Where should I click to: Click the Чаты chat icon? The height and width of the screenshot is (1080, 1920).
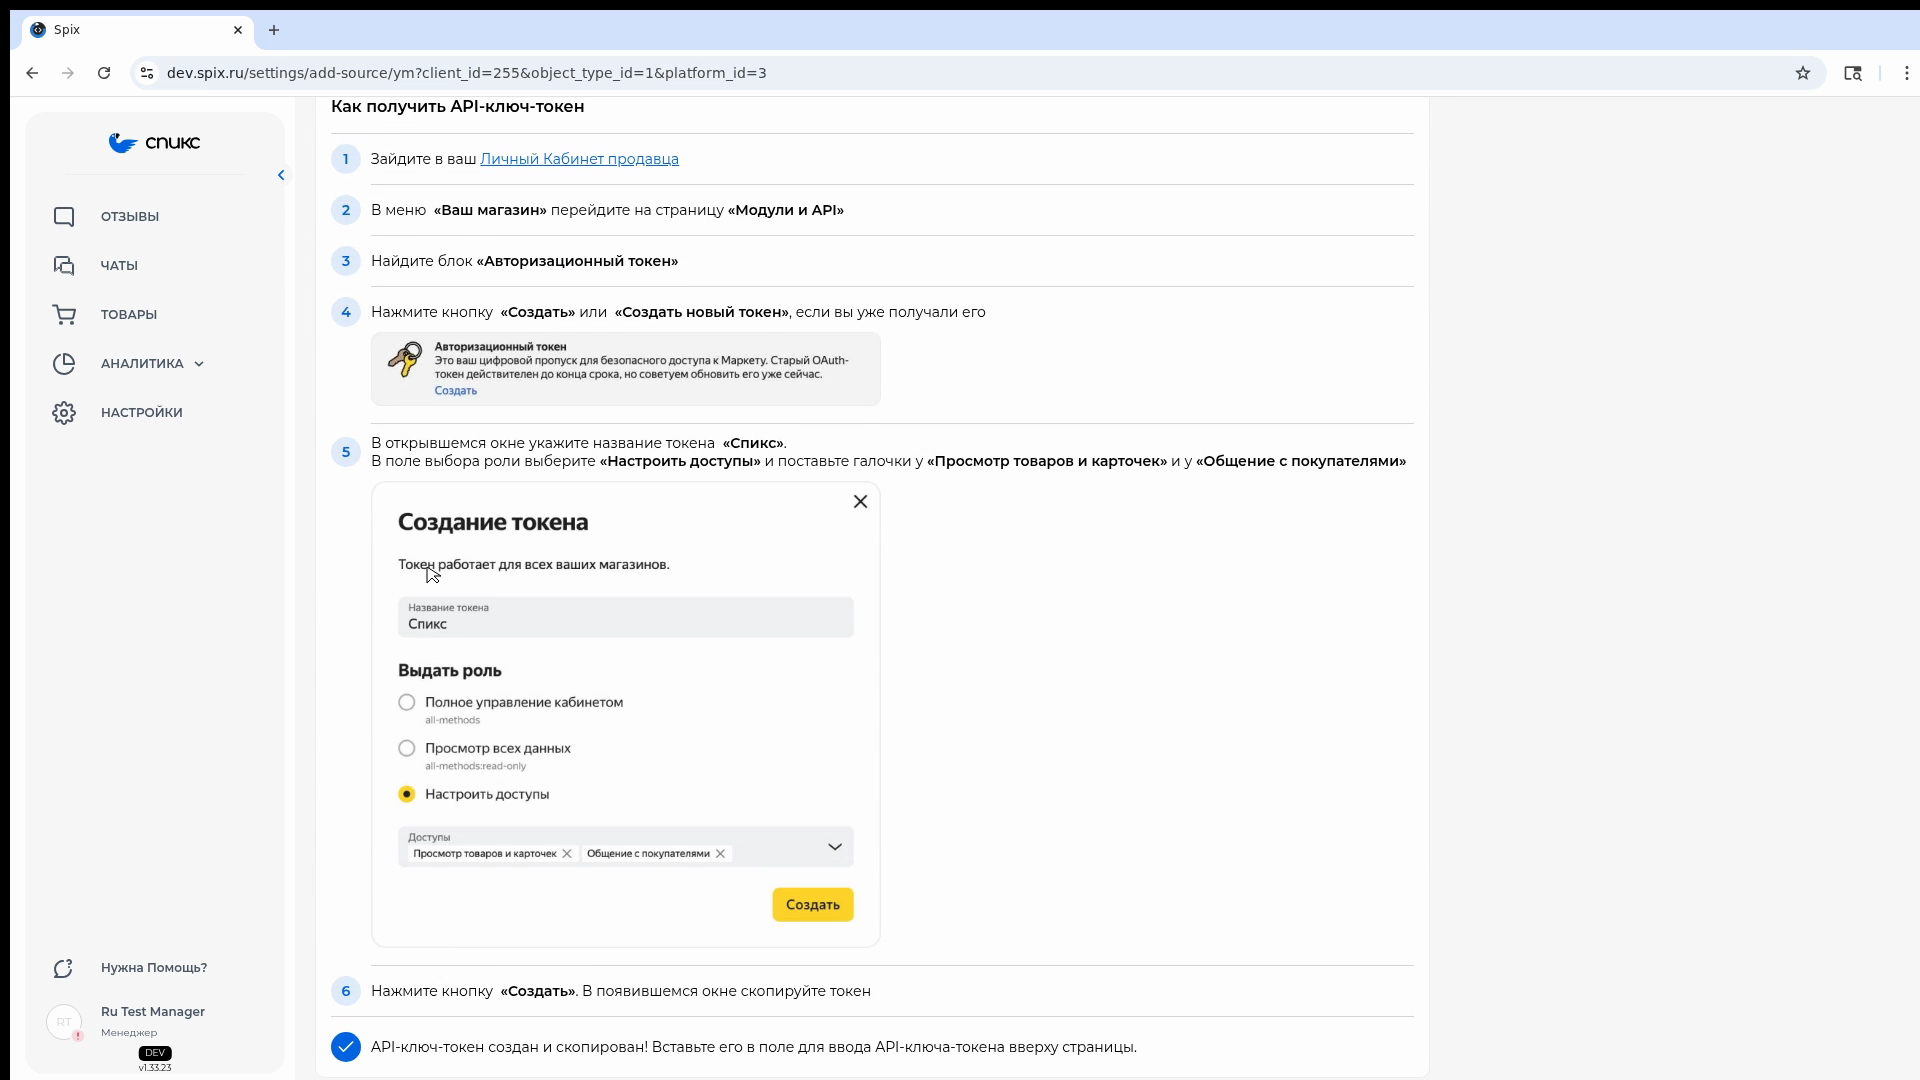coord(64,266)
